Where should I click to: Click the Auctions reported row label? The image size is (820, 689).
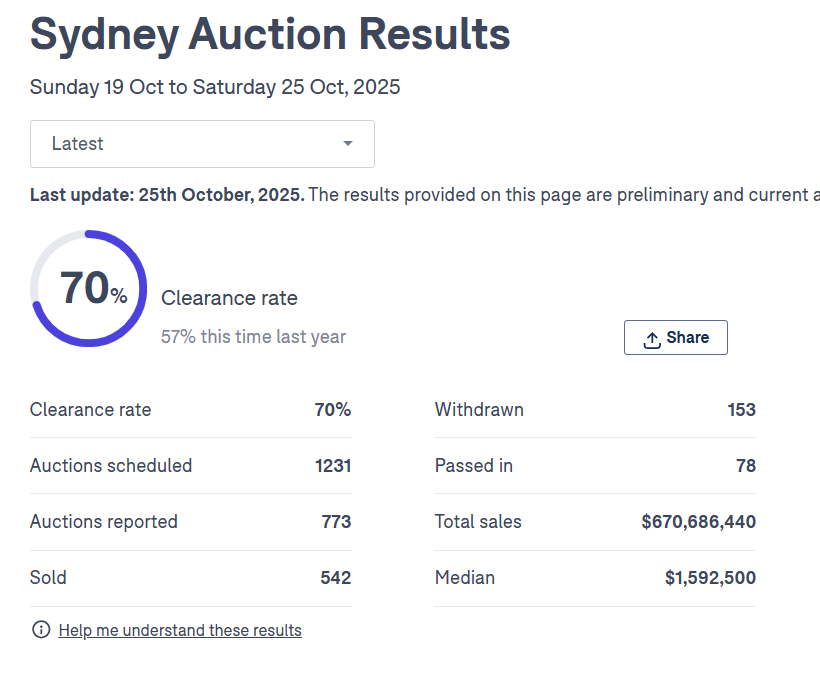click(104, 522)
